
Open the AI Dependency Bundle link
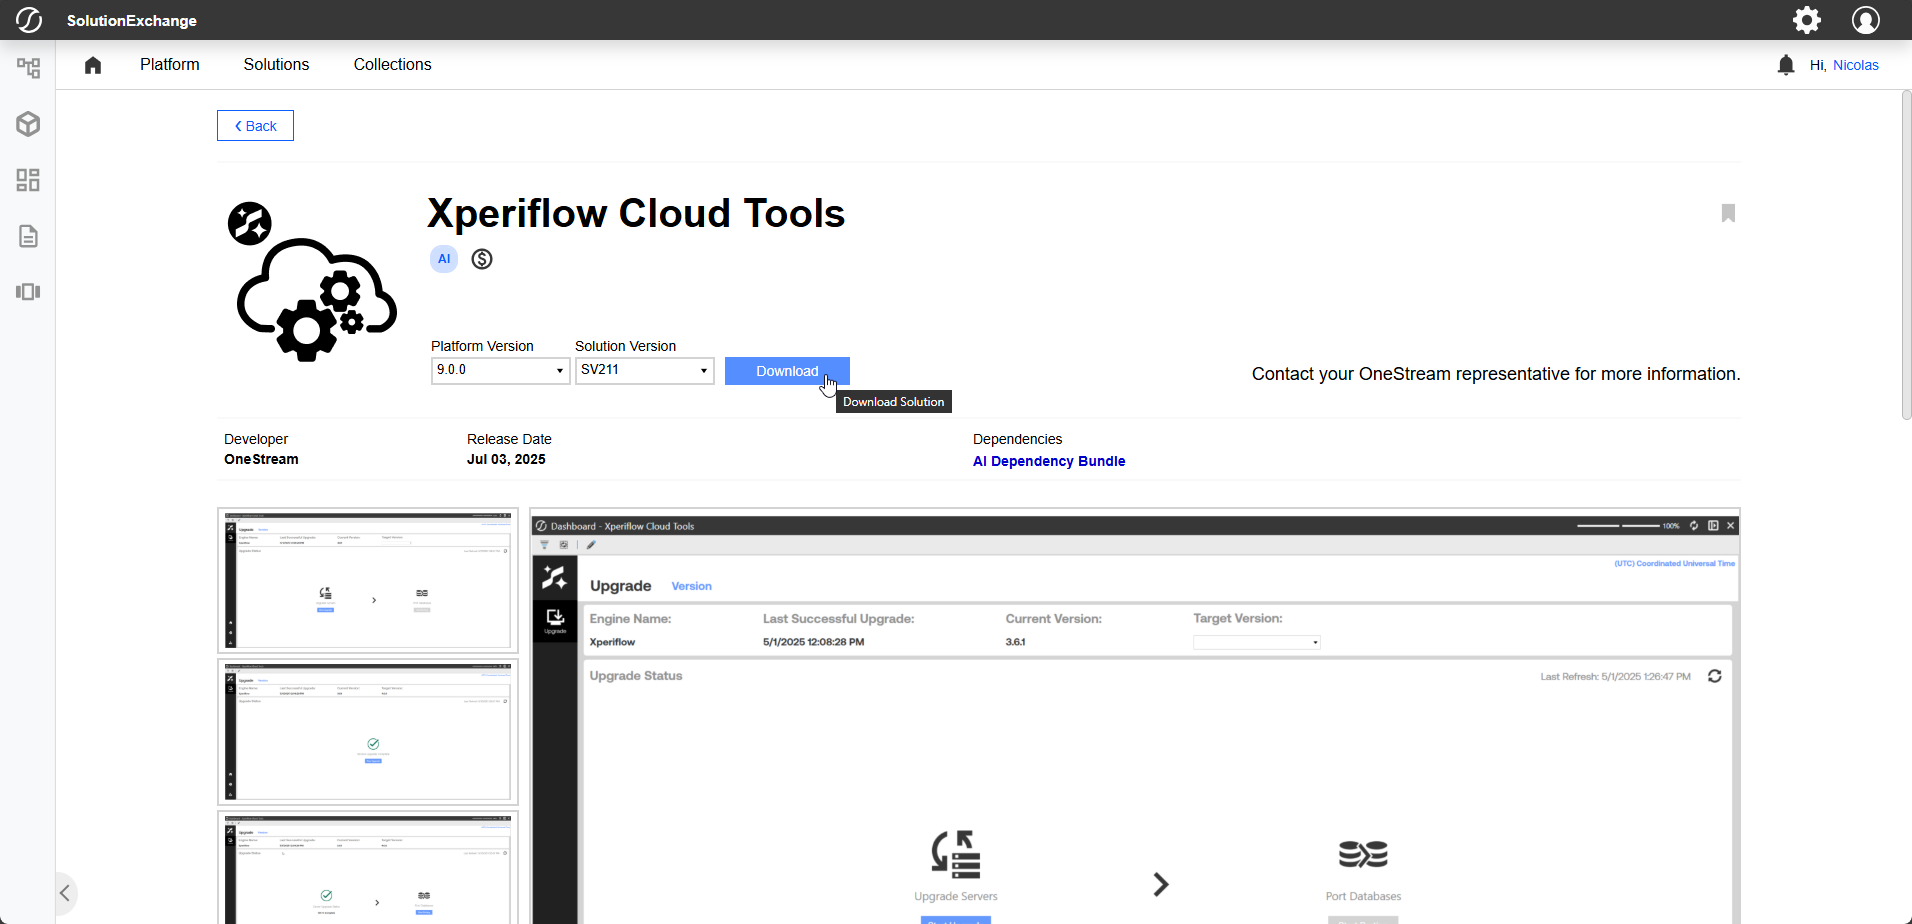[x=1048, y=461]
